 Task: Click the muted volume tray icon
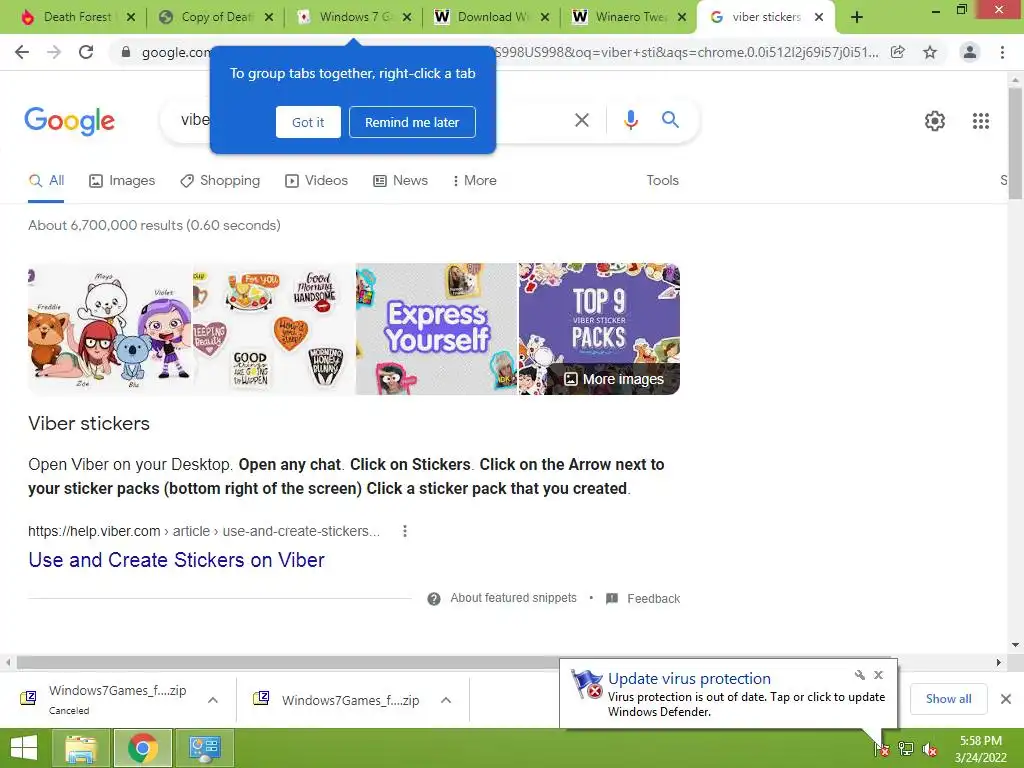pyautogui.click(x=929, y=750)
